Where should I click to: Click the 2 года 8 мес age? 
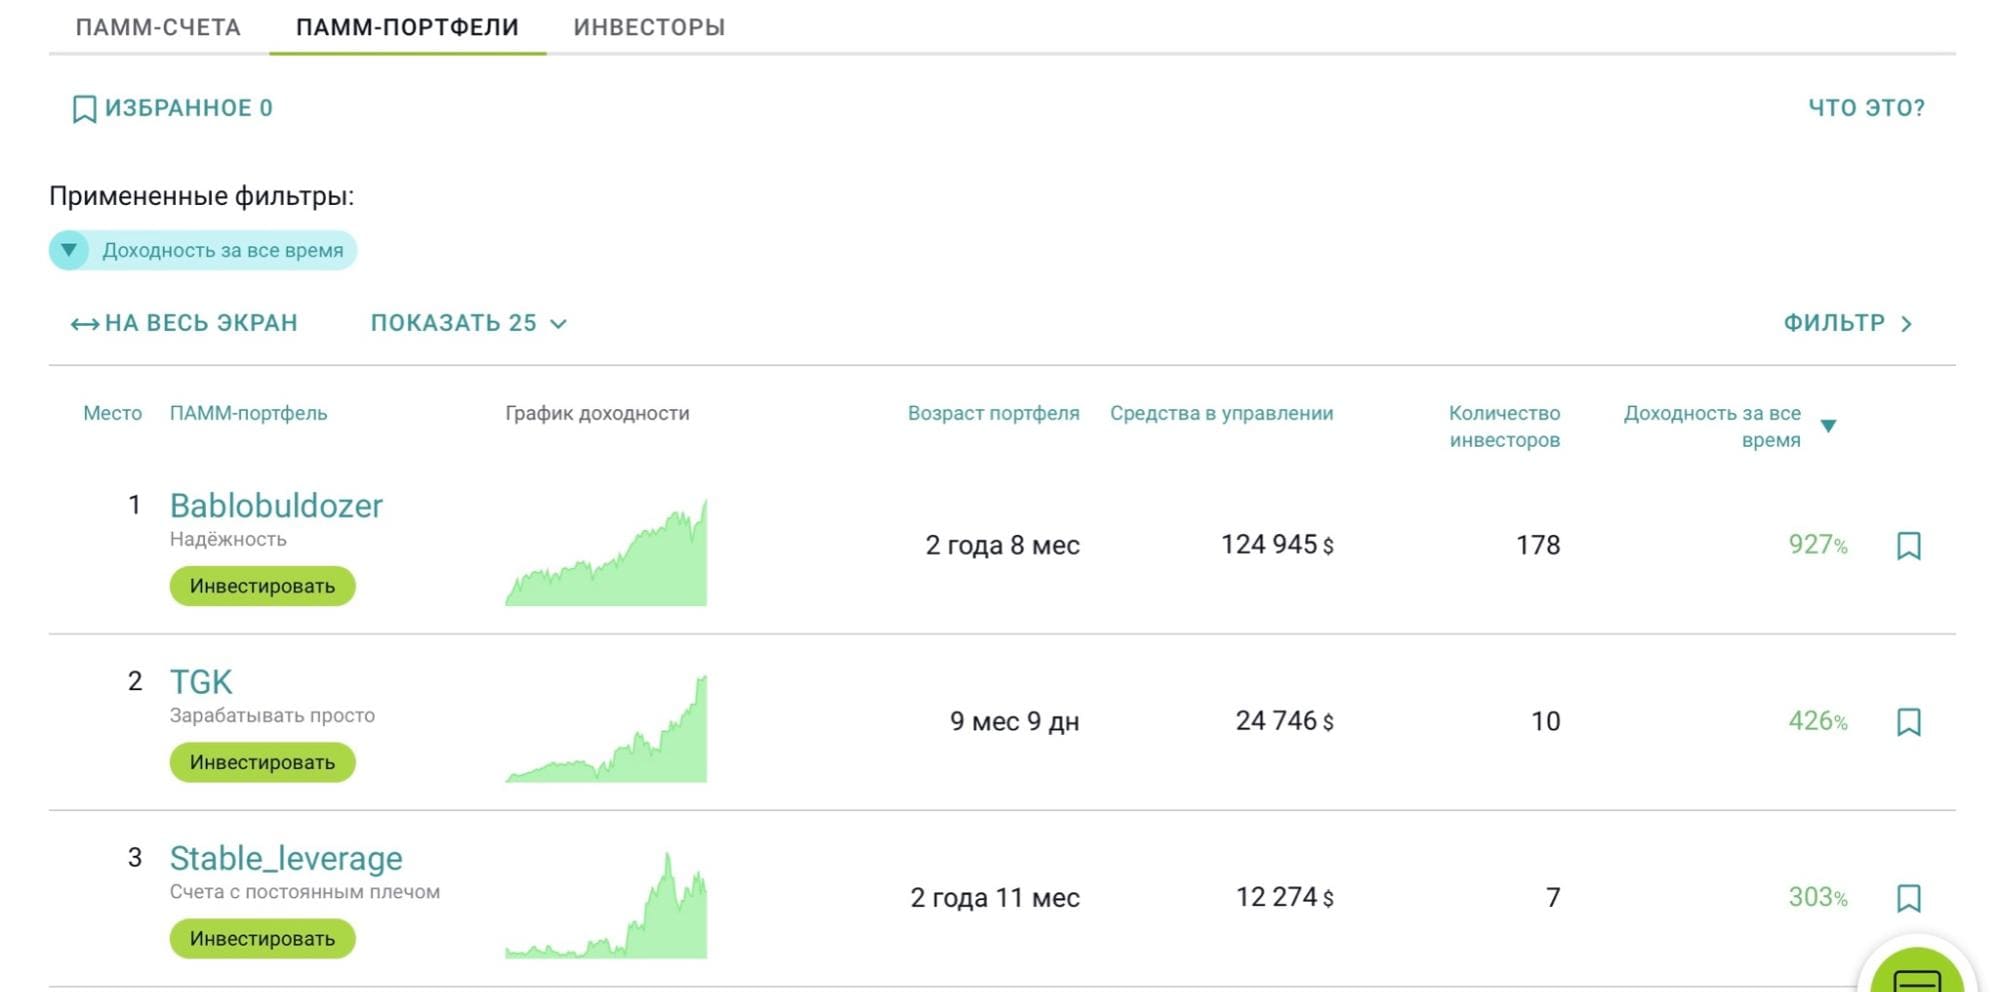point(1002,545)
